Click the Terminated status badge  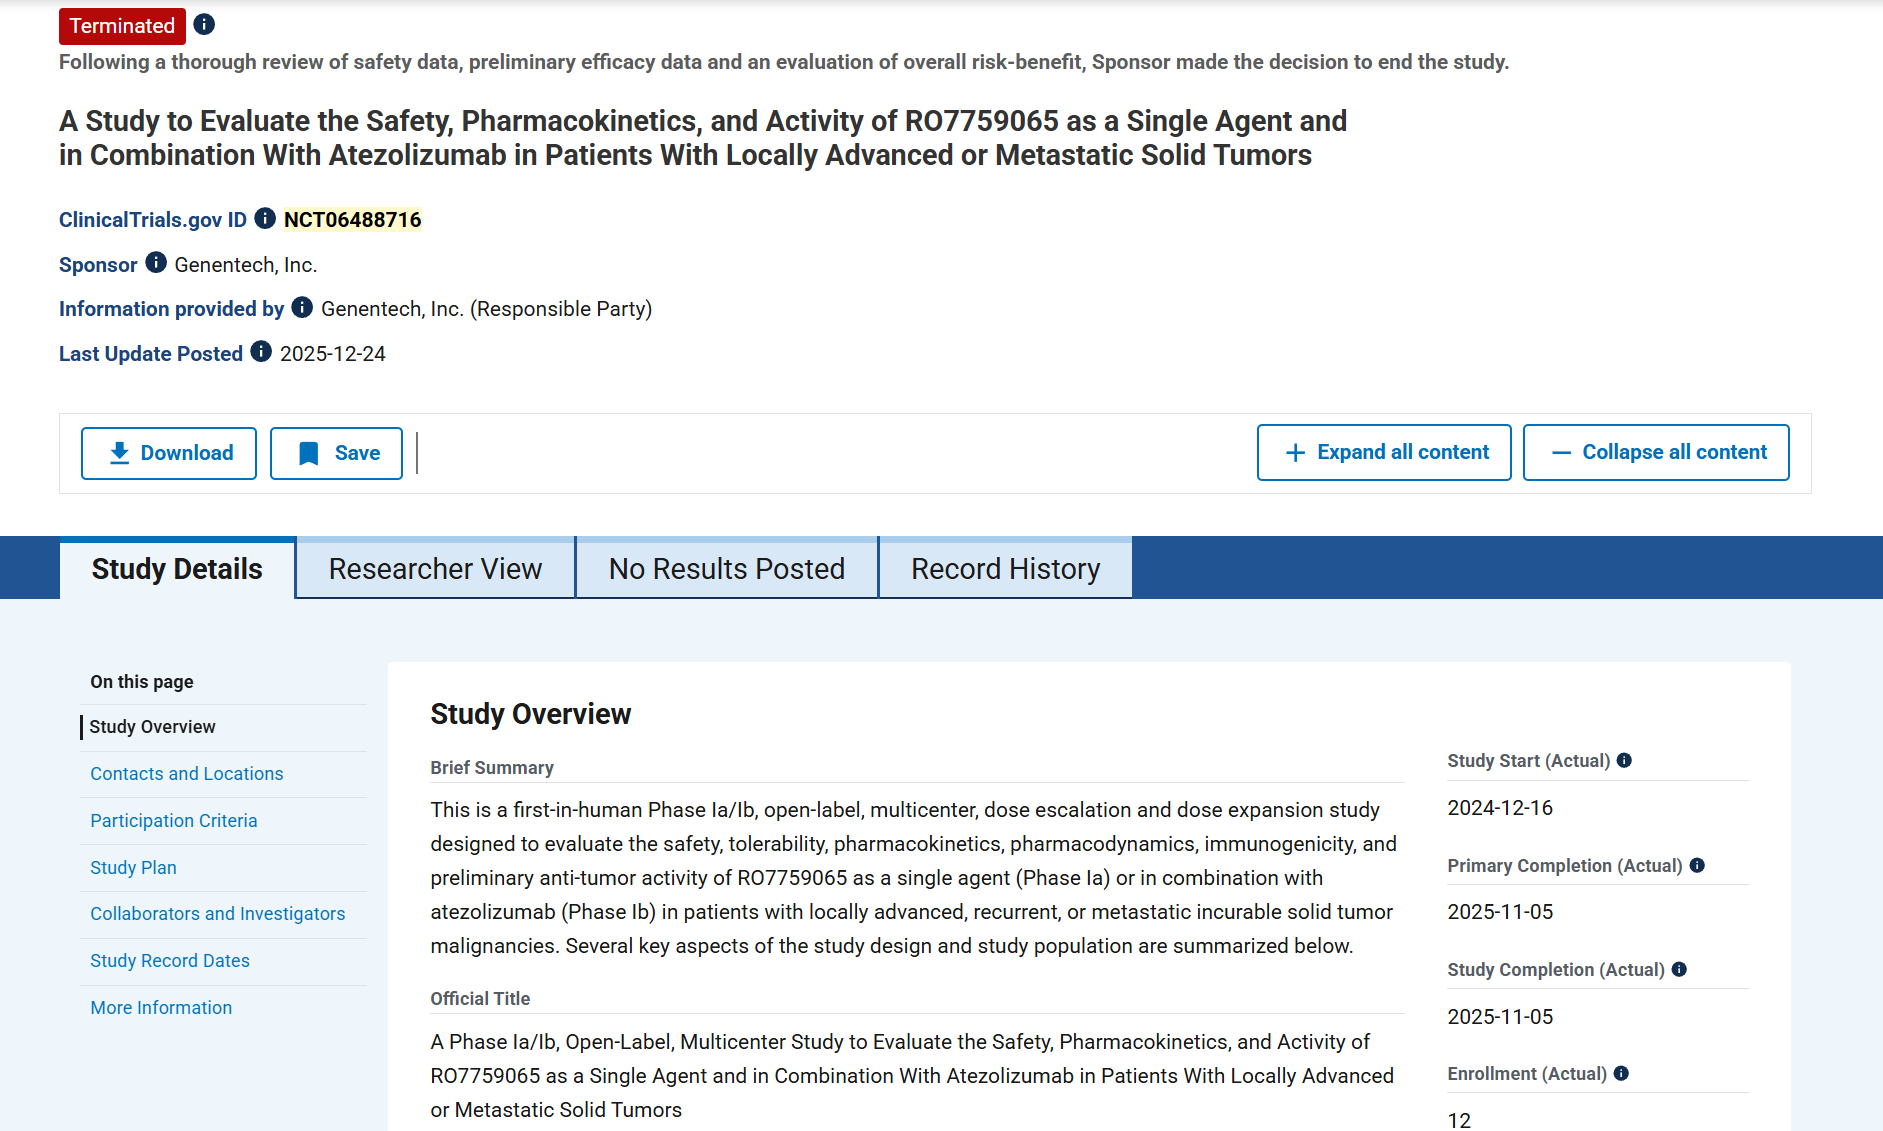tap(122, 26)
